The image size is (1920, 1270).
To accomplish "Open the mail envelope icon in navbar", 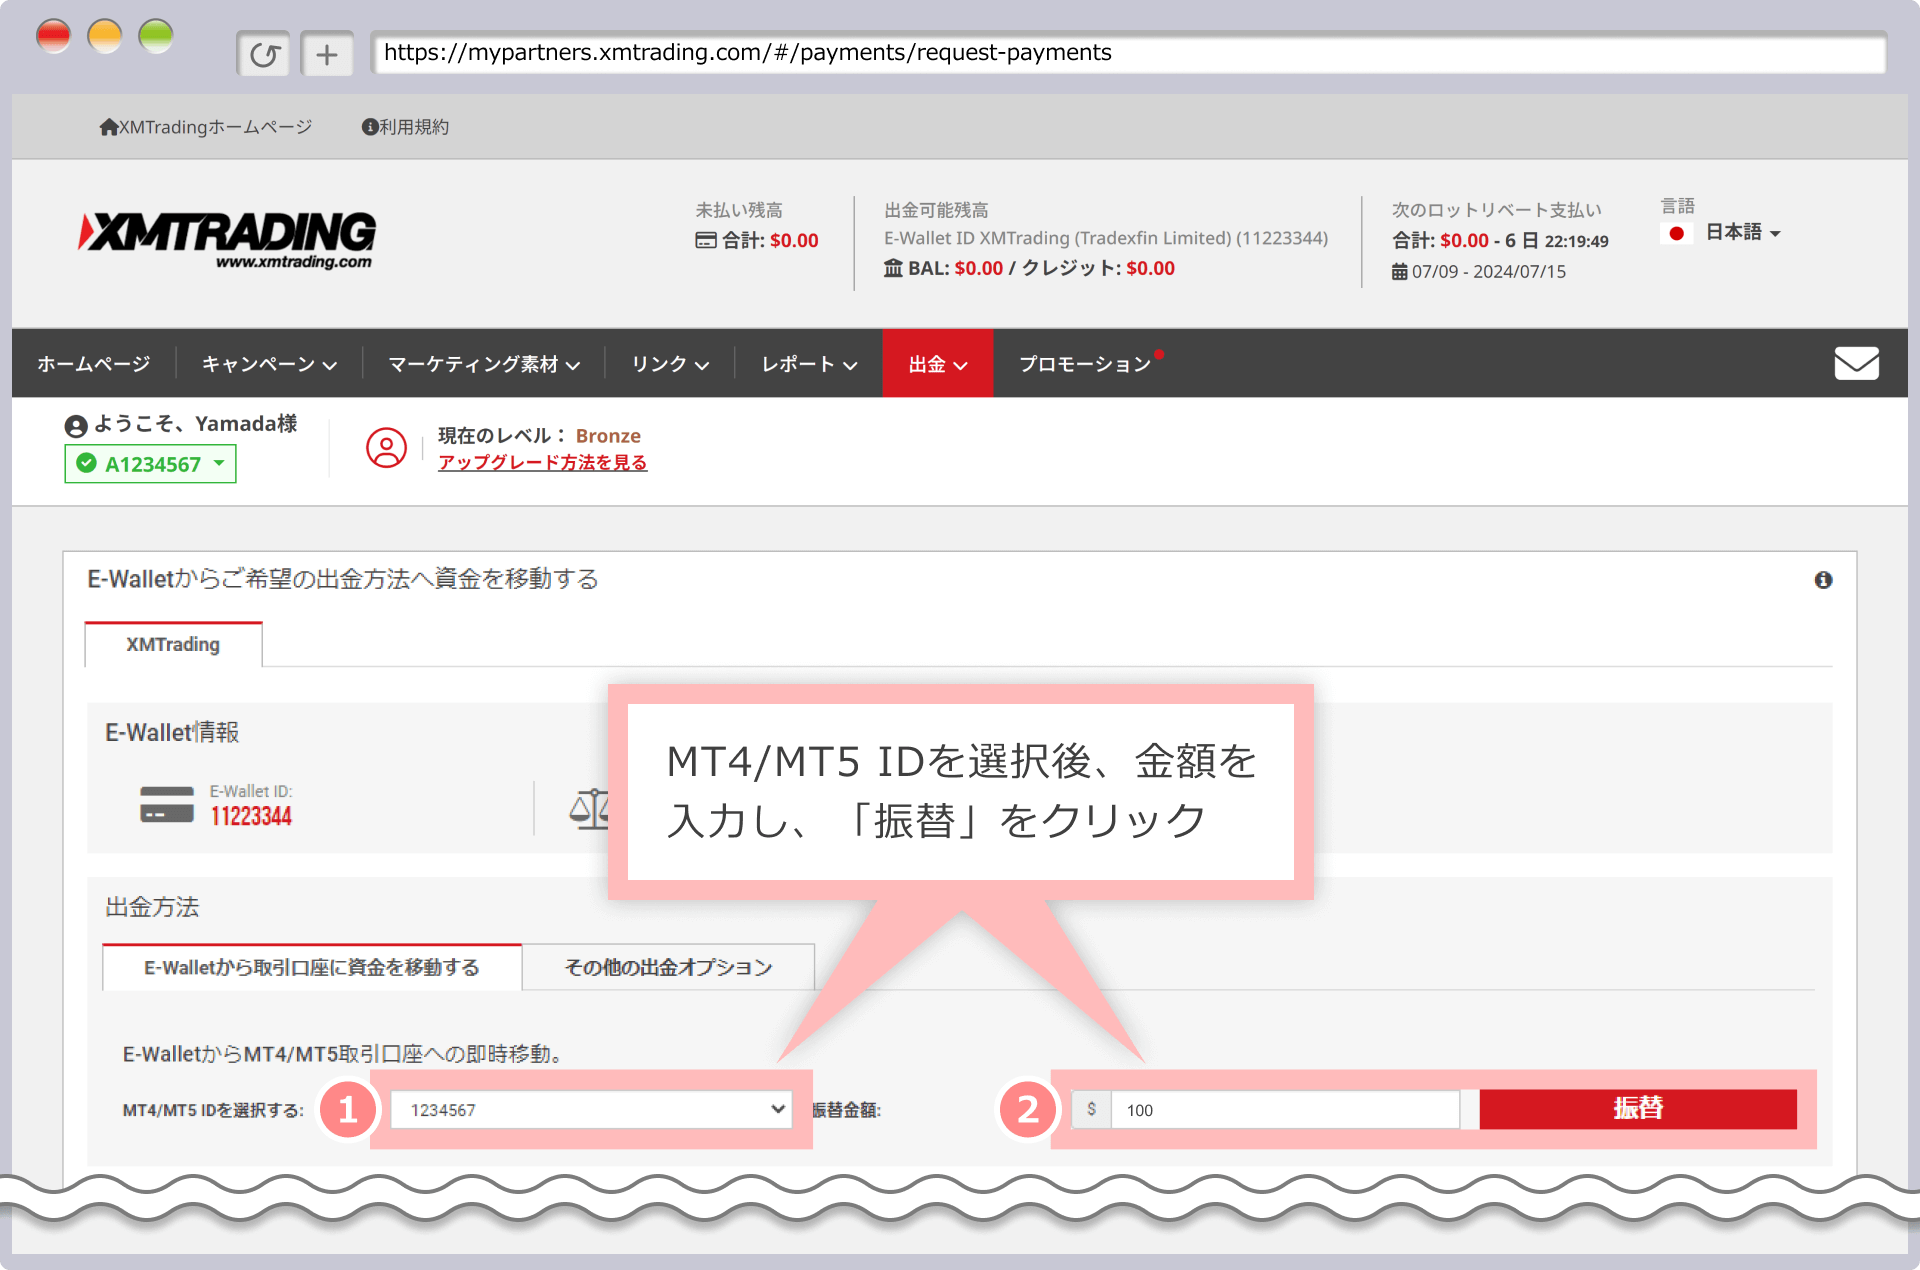I will (x=1856, y=363).
